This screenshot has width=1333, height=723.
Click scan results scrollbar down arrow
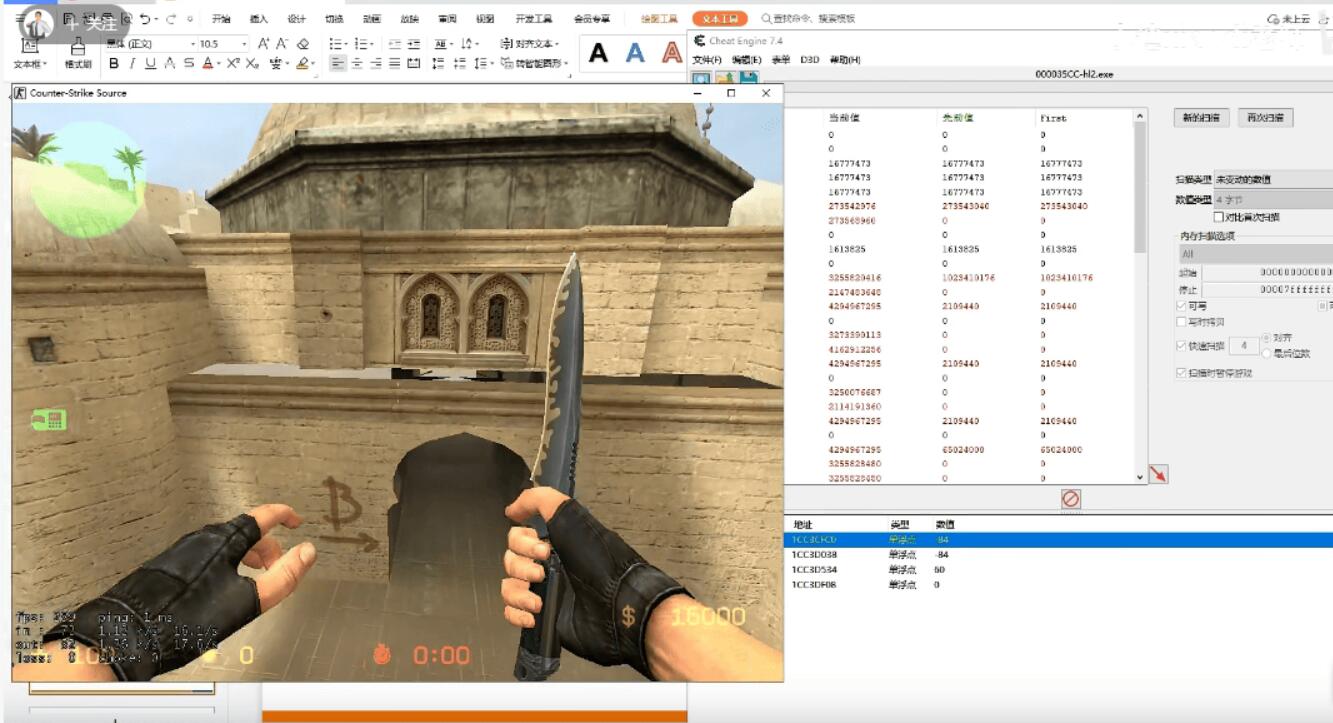1140,478
